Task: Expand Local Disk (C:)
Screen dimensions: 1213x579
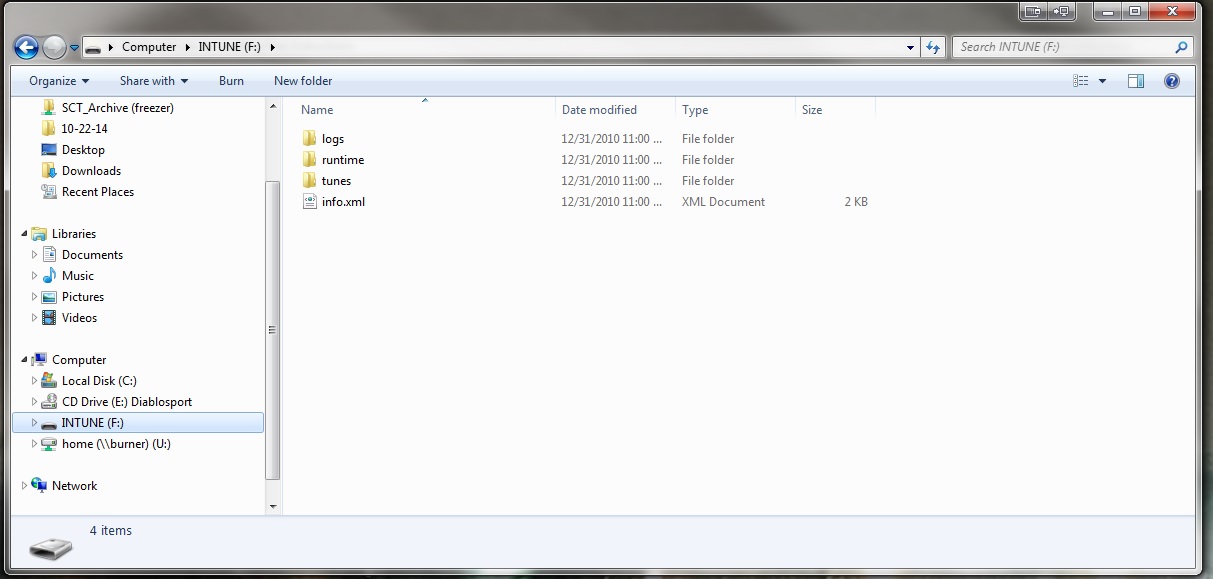Action: (34, 381)
